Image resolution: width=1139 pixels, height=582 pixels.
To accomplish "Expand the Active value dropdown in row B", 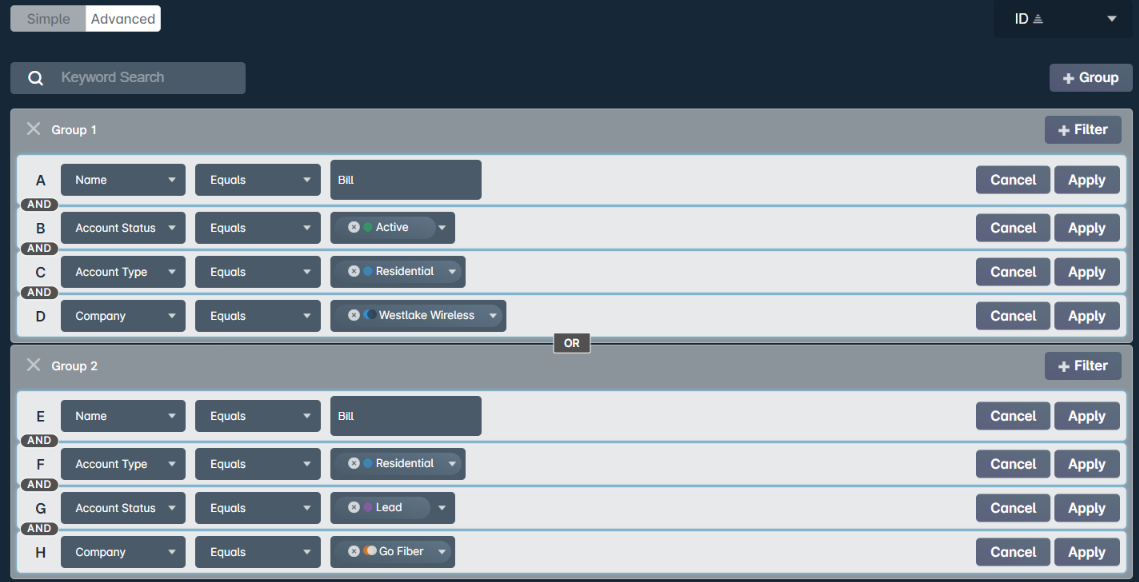I will pyautogui.click(x=442, y=228).
